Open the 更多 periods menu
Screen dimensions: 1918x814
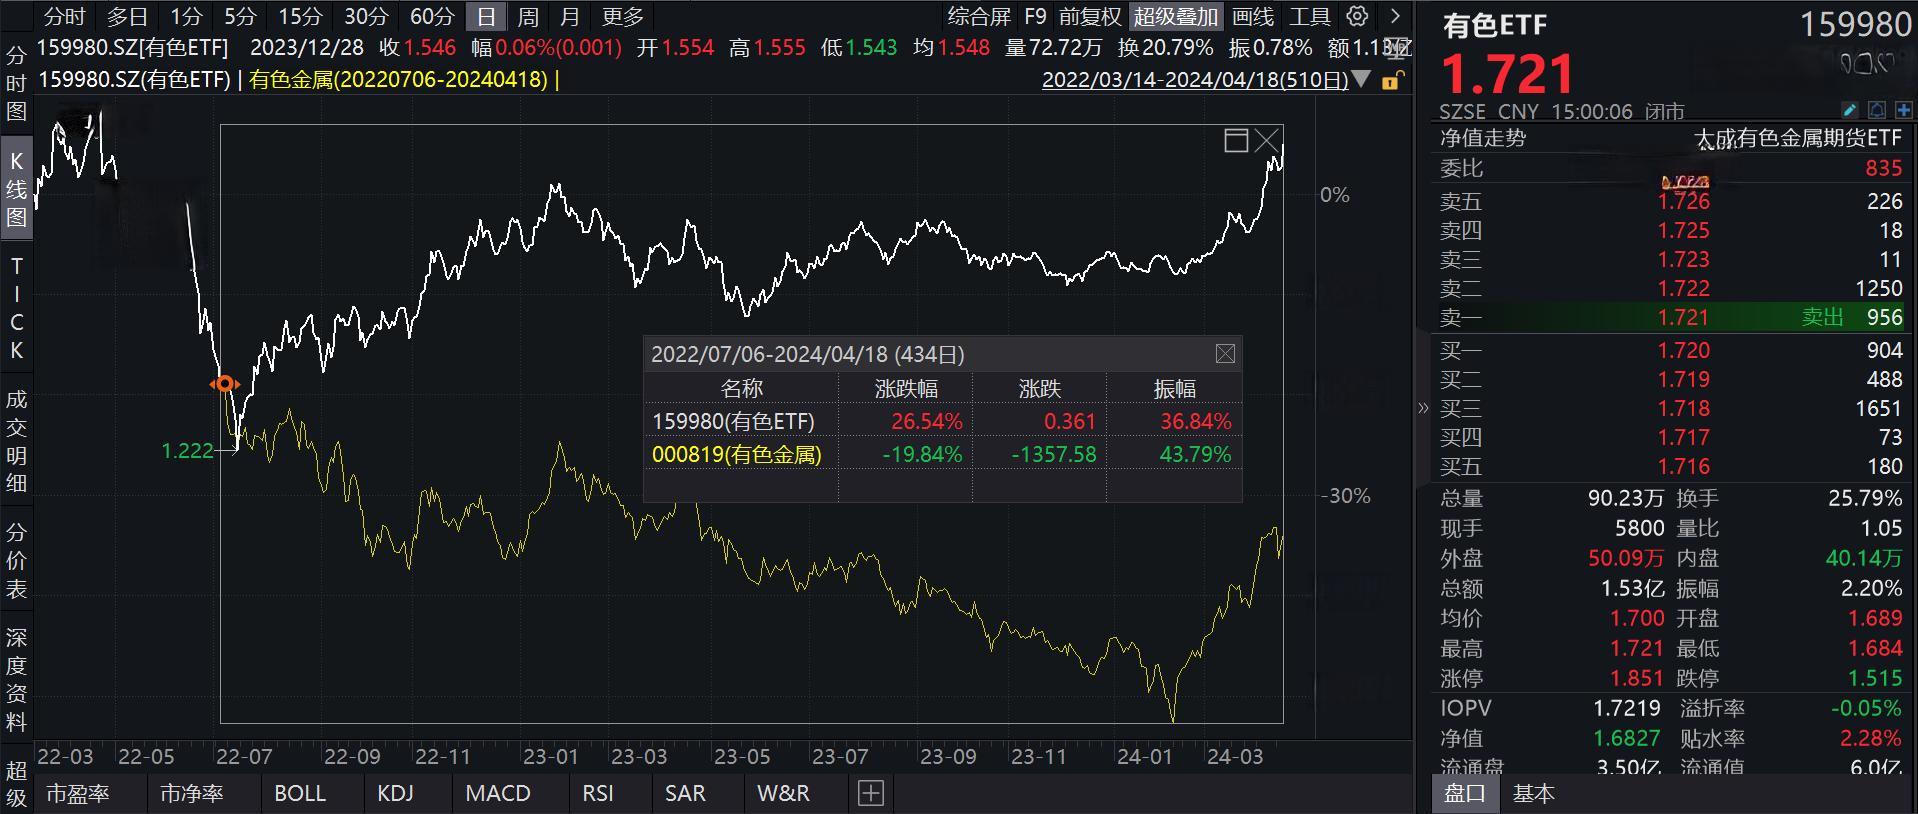623,17
